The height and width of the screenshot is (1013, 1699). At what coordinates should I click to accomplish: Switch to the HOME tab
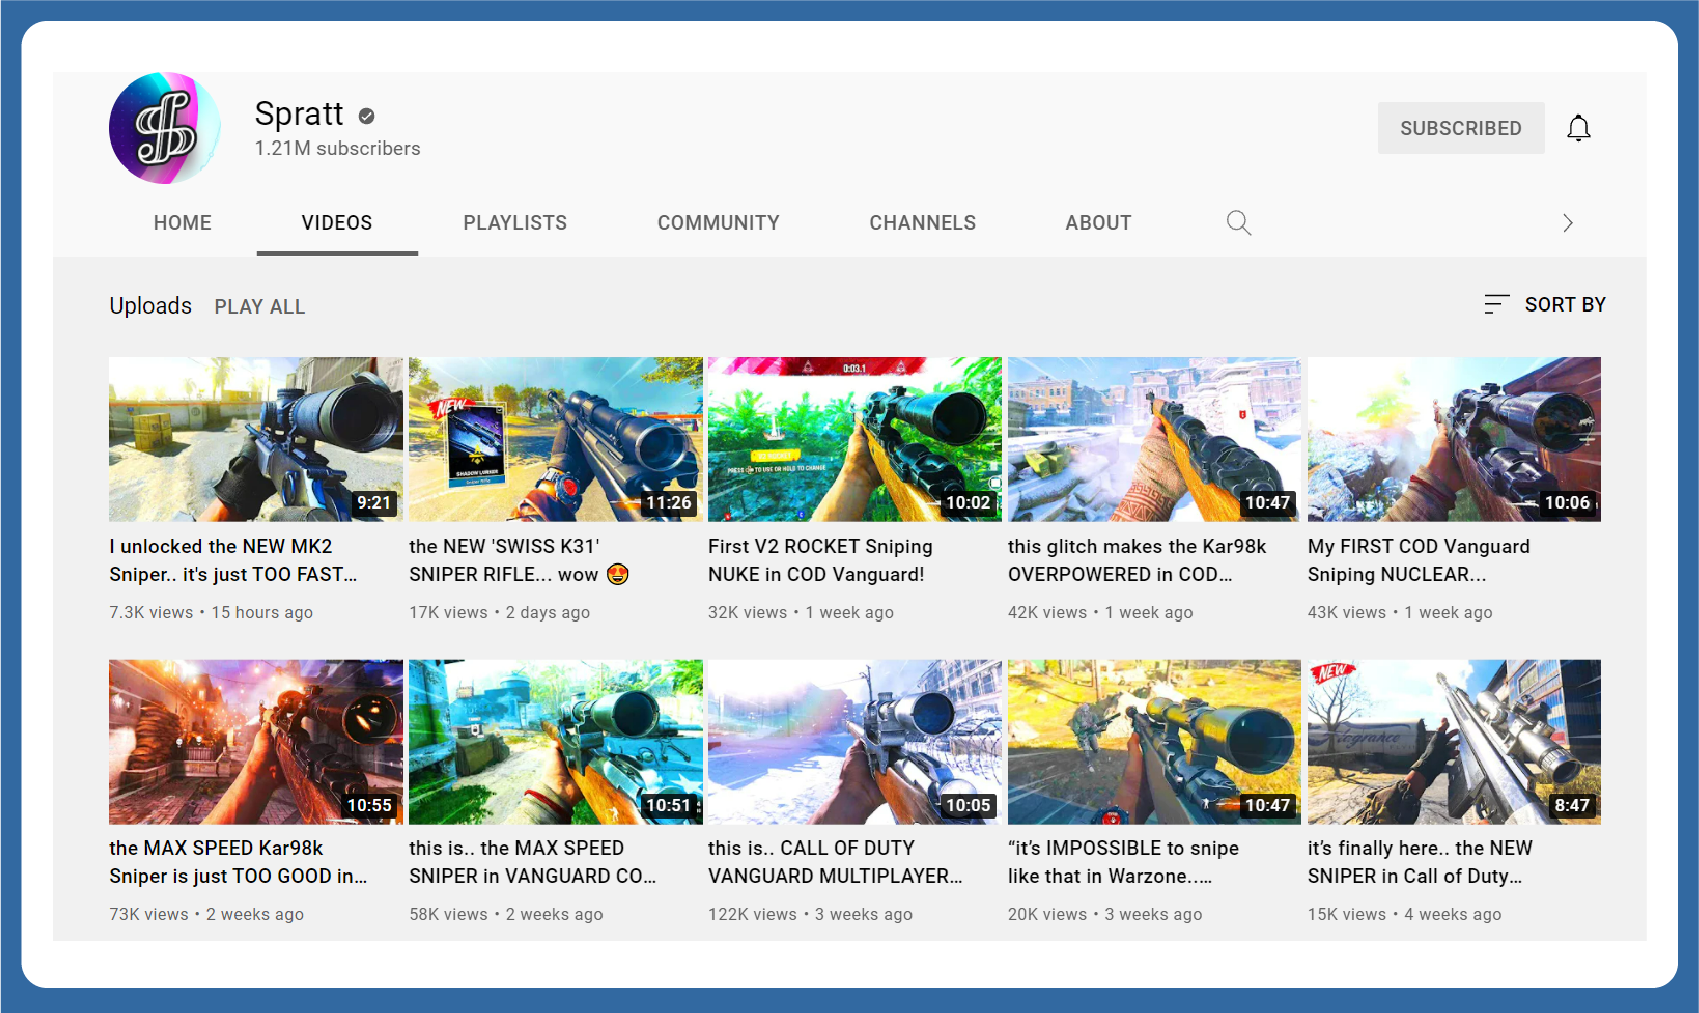click(x=183, y=223)
